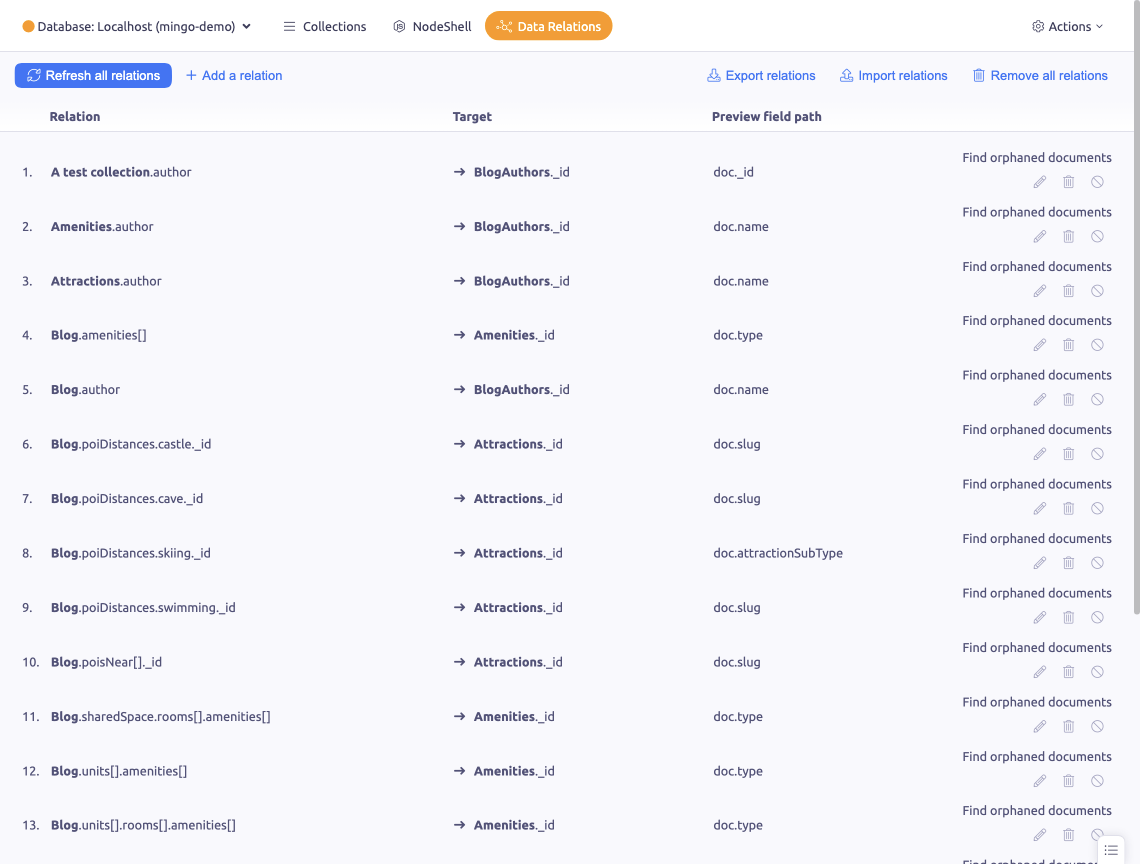Viewport: 1140px width, 864px height.
Task: Disable the Blog.units[].amenities[] relation
Action: pyautogui.click(x=1097, y=781)
